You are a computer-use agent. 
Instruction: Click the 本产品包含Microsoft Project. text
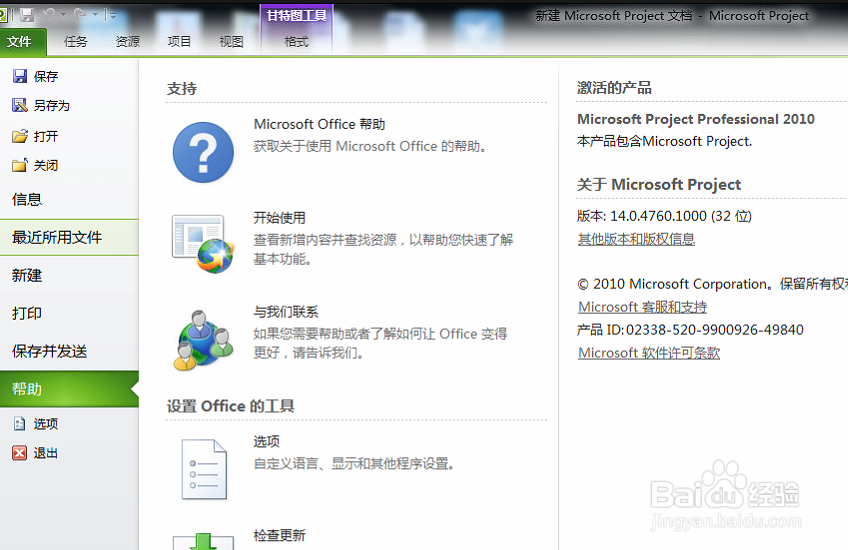665,142
